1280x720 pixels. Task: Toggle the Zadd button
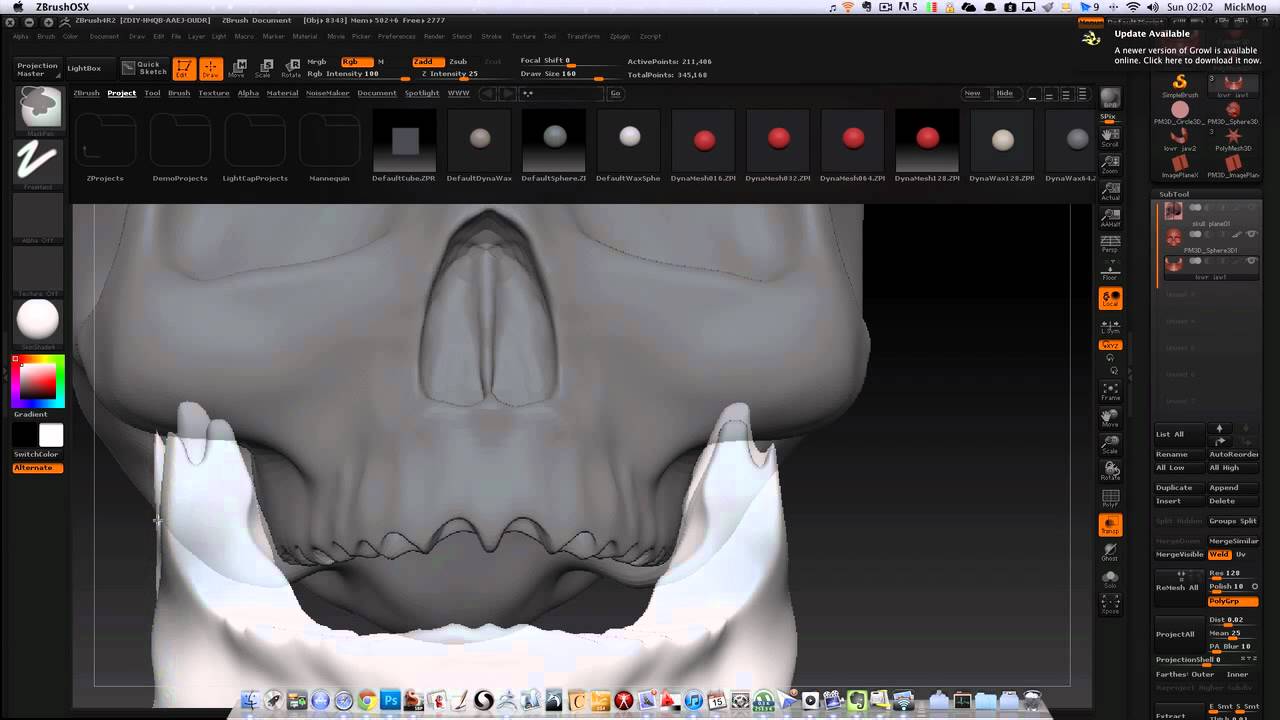point(423,61)
